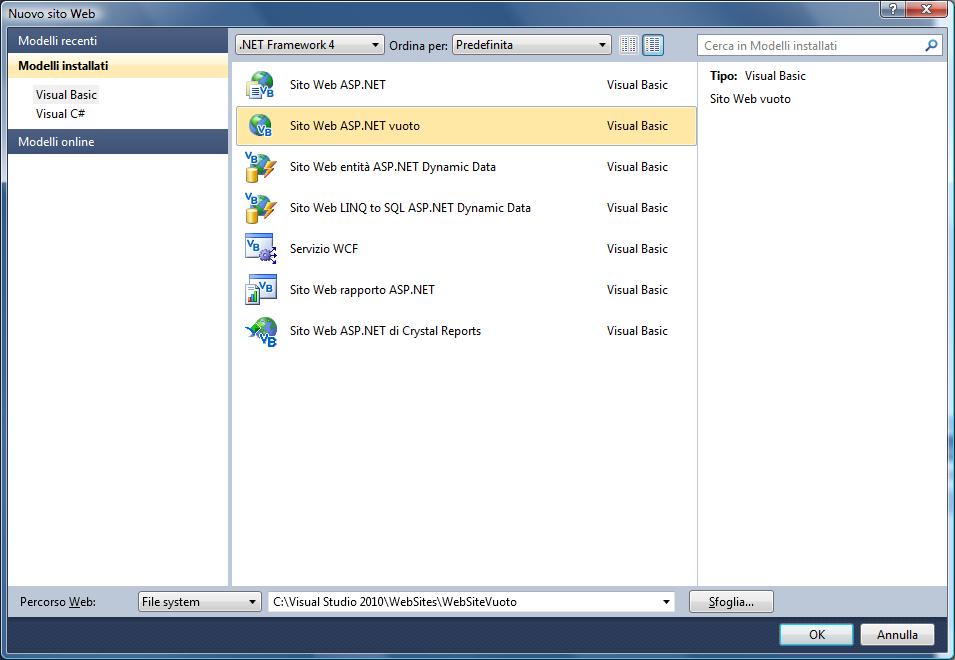Expand the website path combo box arrow
Image resolution: width=955 pixels, height=660 pixels.
[x=666, y=602]
